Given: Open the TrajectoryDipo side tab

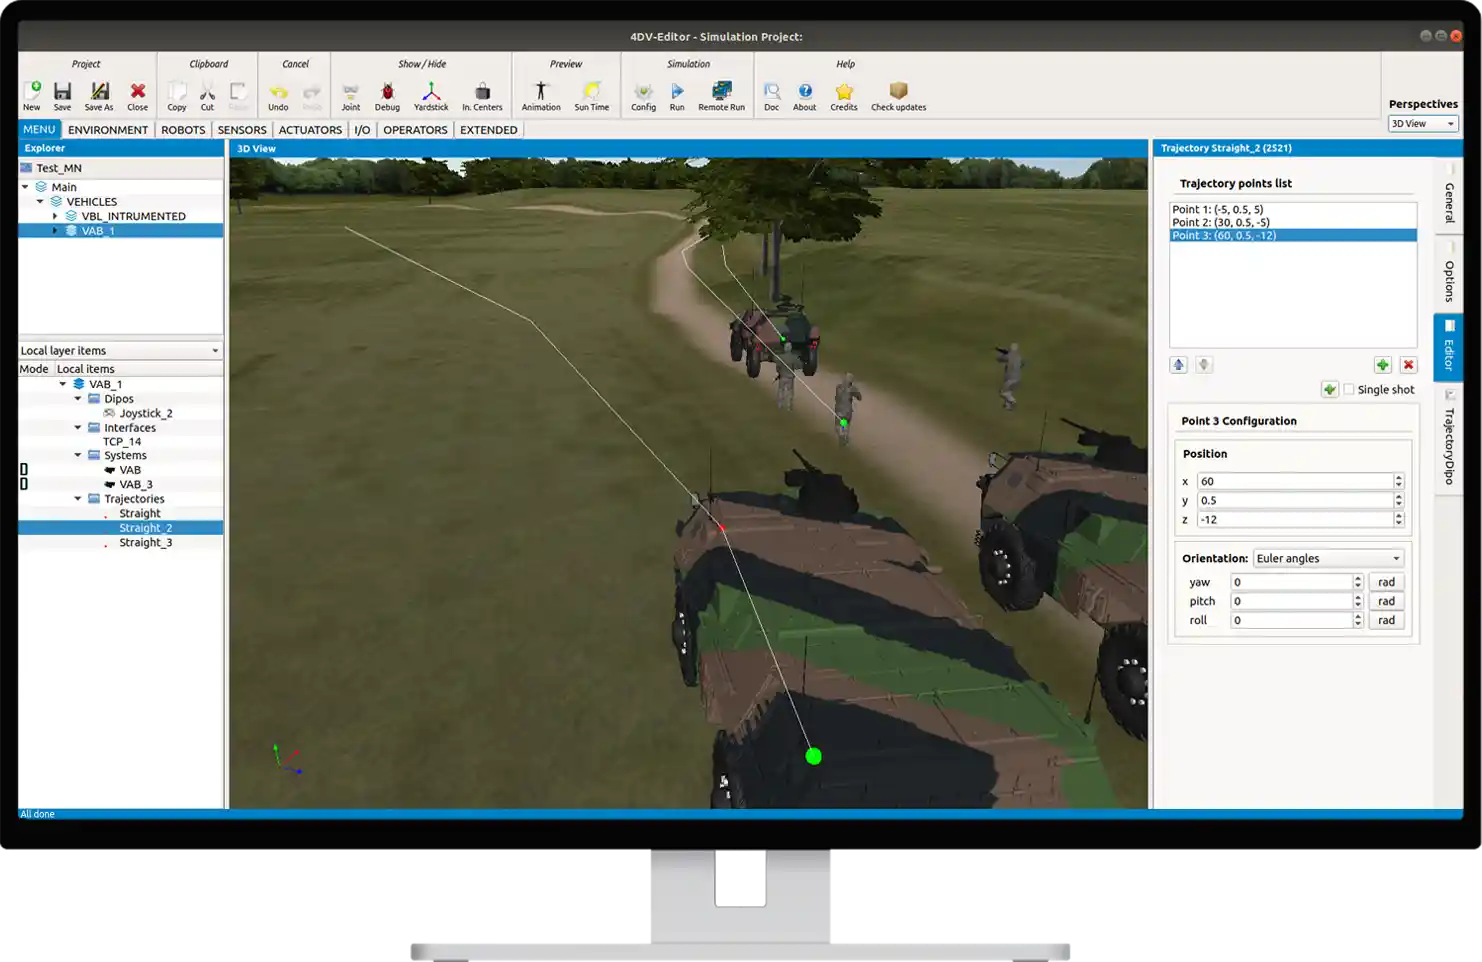Looking at the screenshot, I should pos(1449,439).
